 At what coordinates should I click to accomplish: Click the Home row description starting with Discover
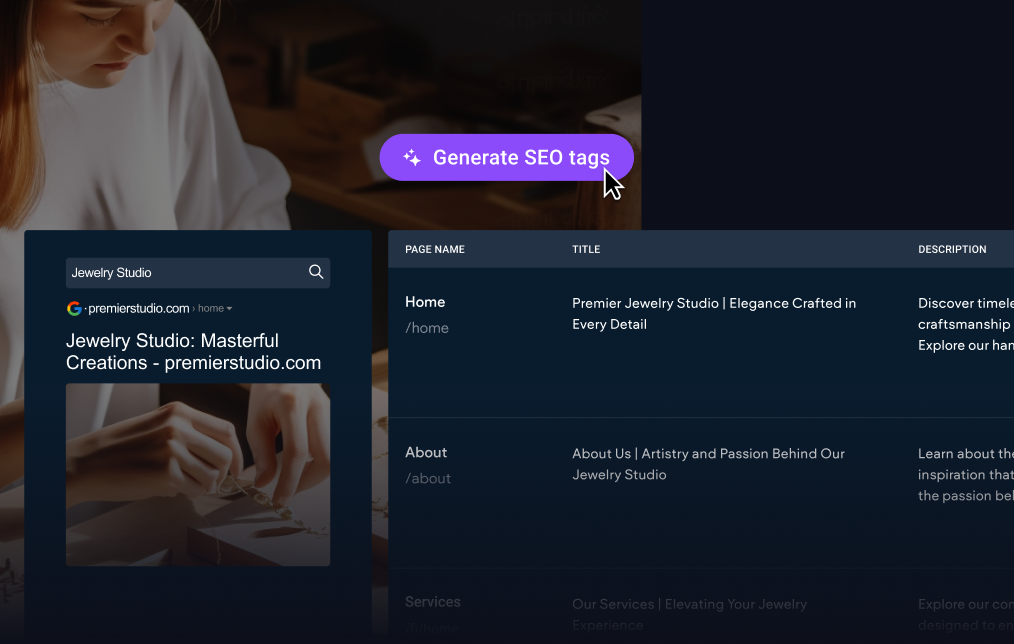tap(964, 324)
